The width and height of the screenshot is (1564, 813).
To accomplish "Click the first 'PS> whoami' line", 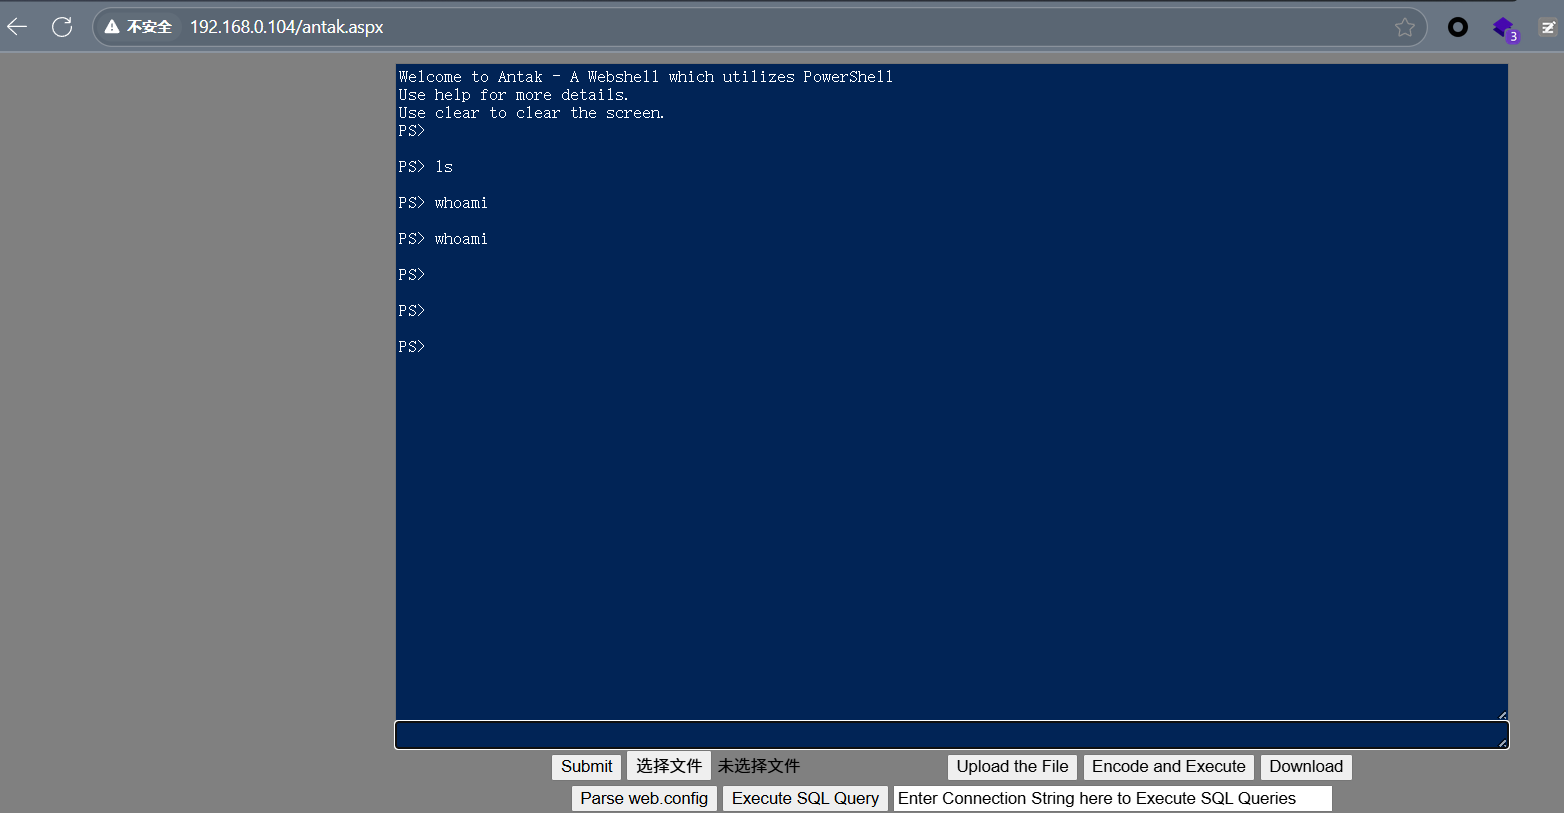I will coord(443,203).
